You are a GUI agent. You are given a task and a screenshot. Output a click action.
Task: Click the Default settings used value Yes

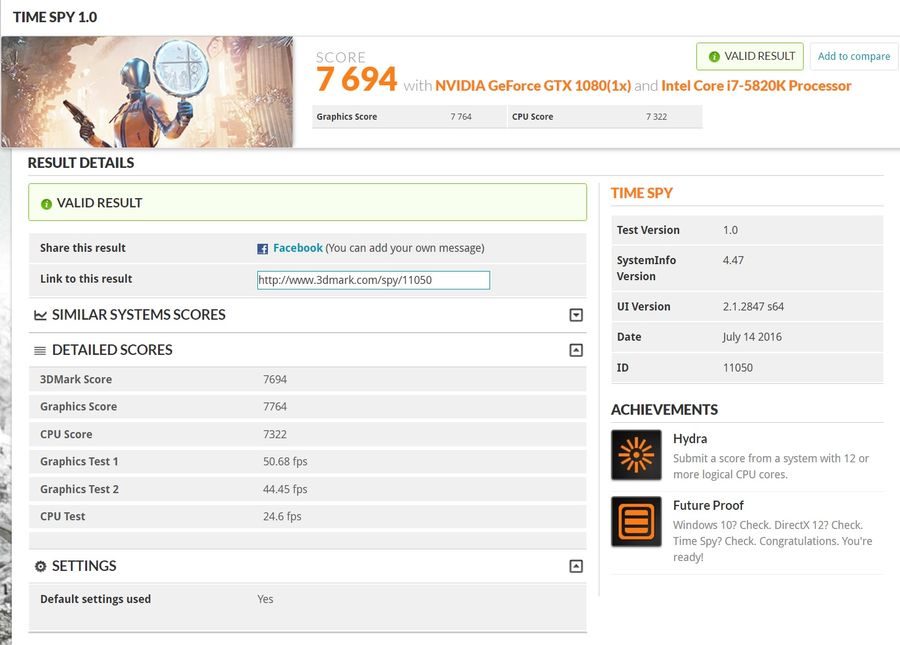pyautogui.click(x=265, y=599)
